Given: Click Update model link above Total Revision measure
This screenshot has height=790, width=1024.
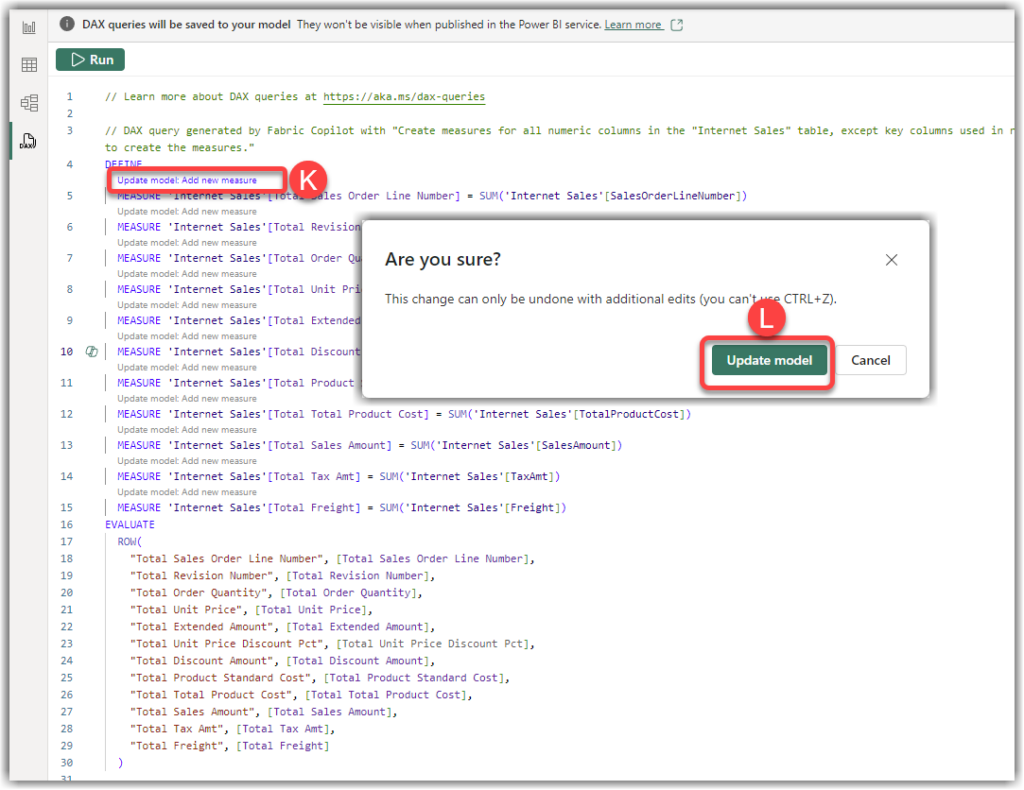Looking at the screenshot, I should pyautogui.click(x=187, y=212).
